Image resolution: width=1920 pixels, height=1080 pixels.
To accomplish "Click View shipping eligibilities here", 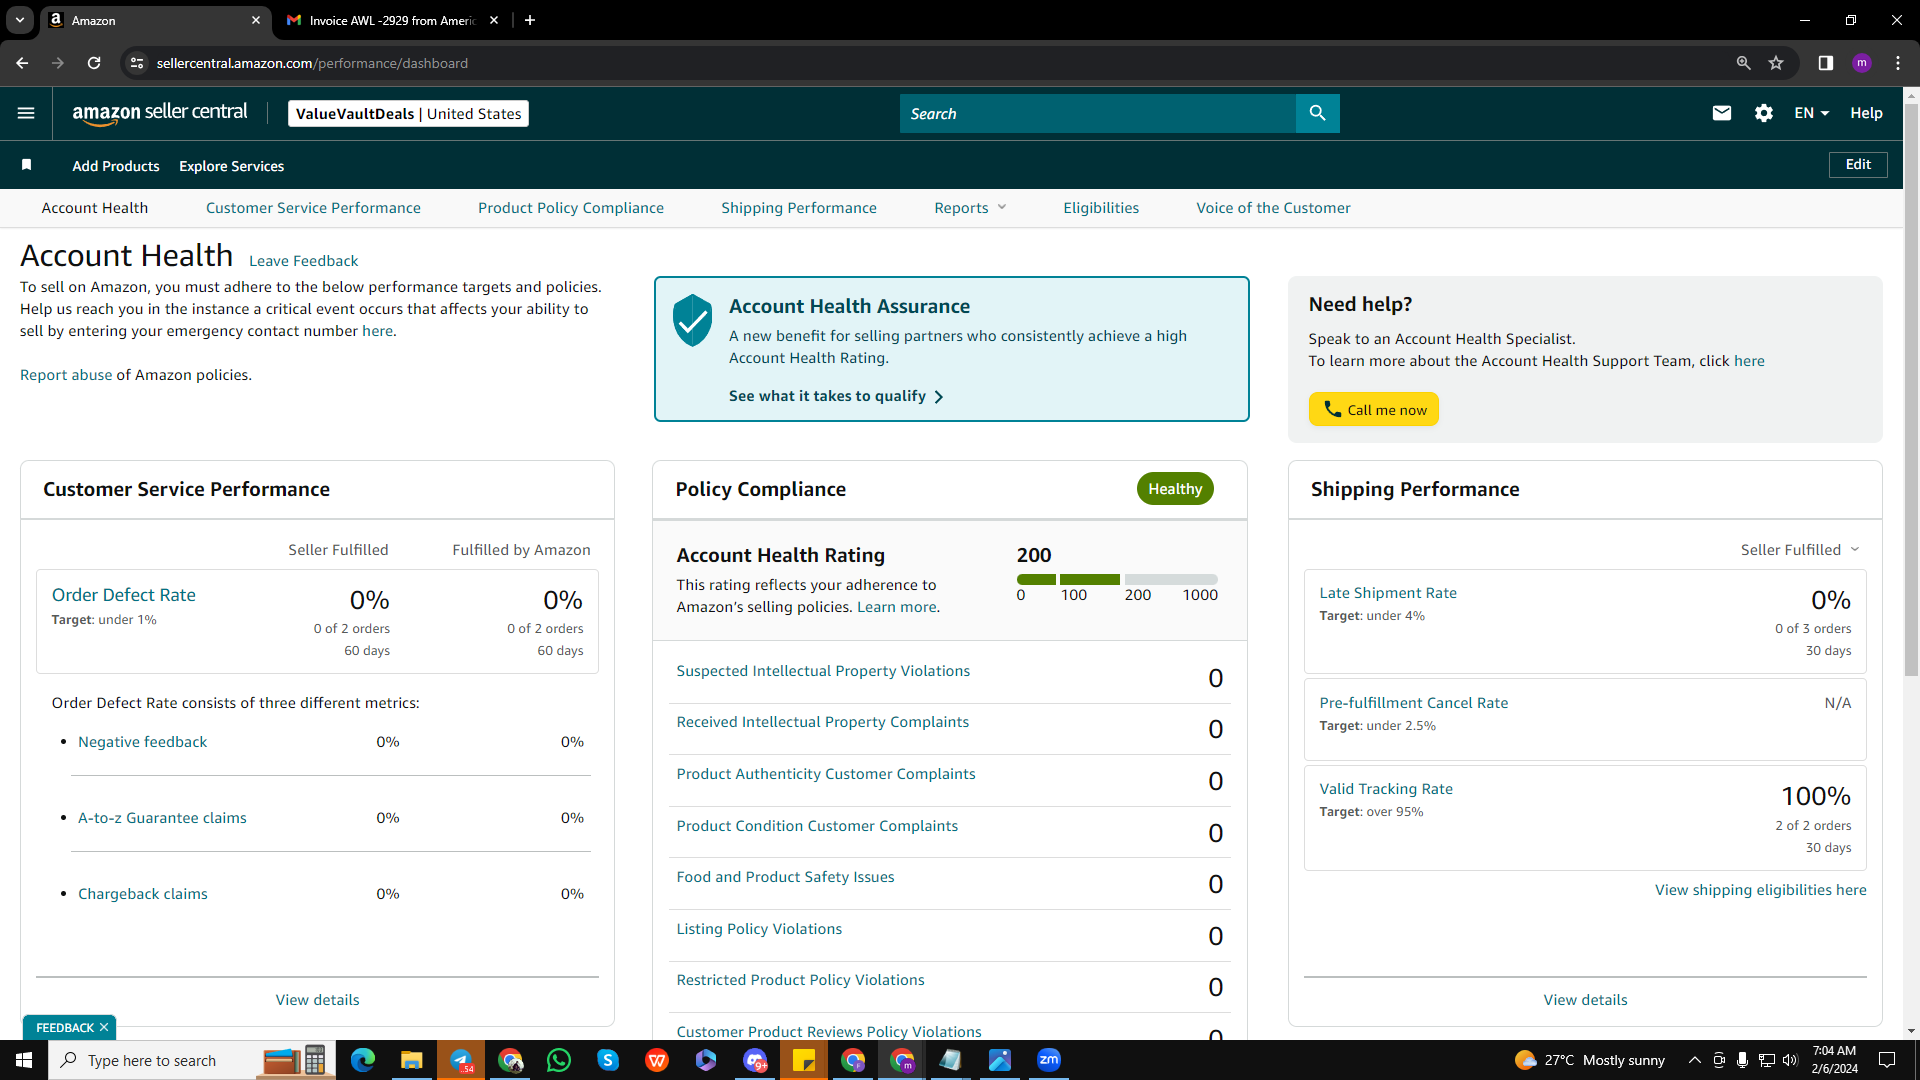I will tap(1760, 890).
